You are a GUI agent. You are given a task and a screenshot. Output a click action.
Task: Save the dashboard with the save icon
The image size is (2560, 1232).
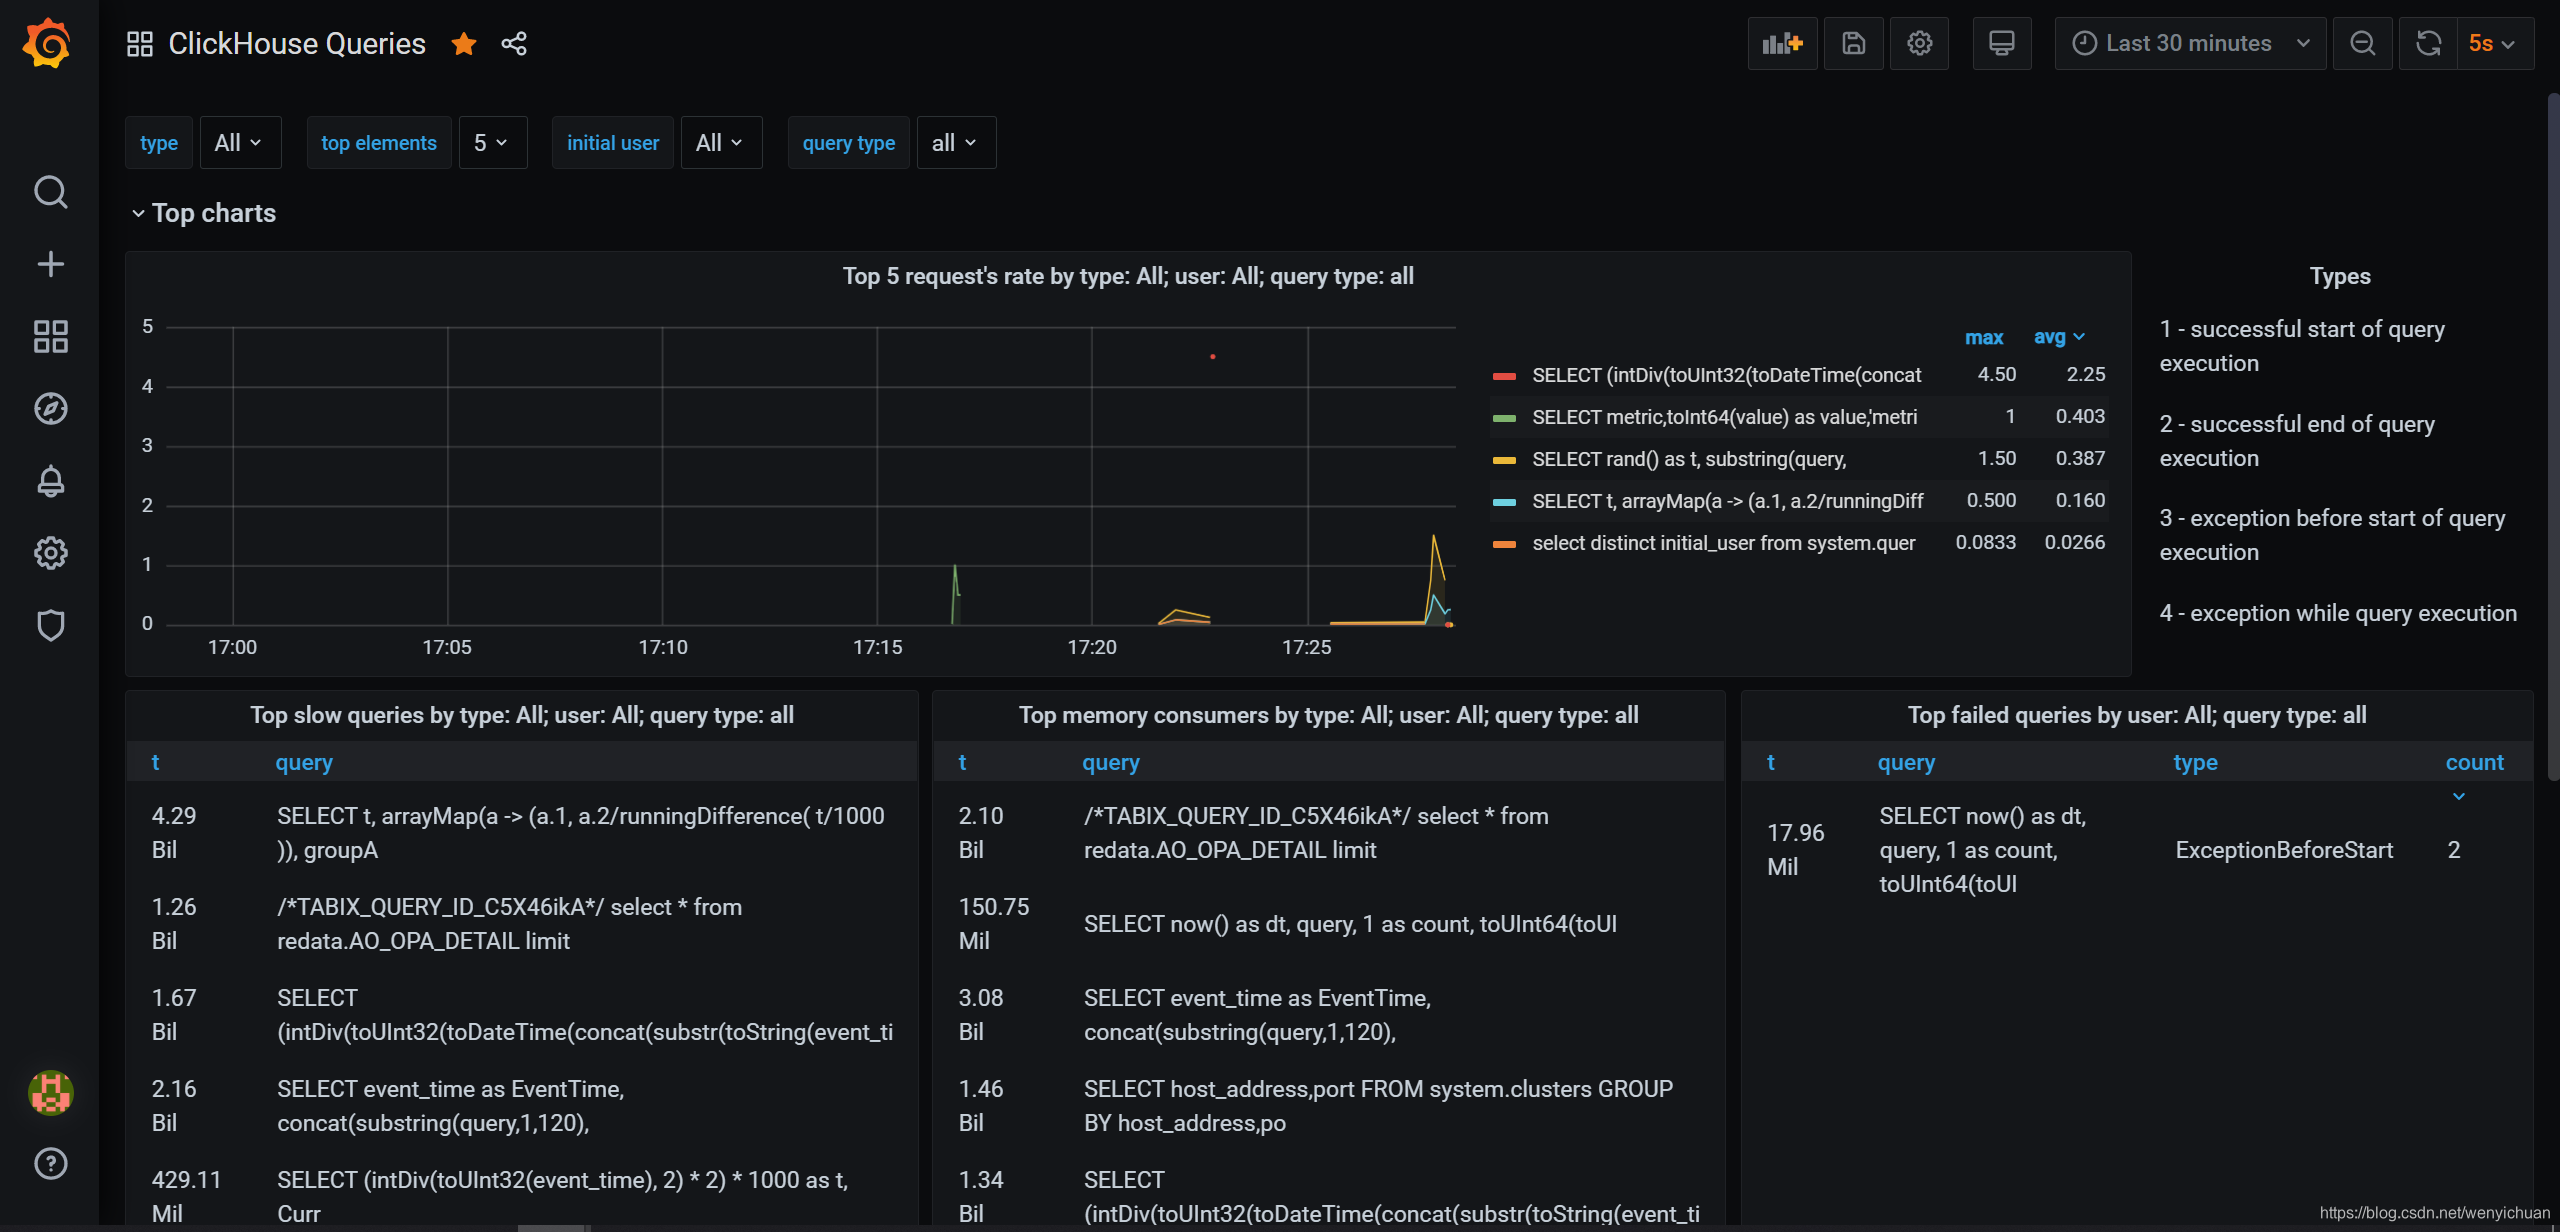1853,43
